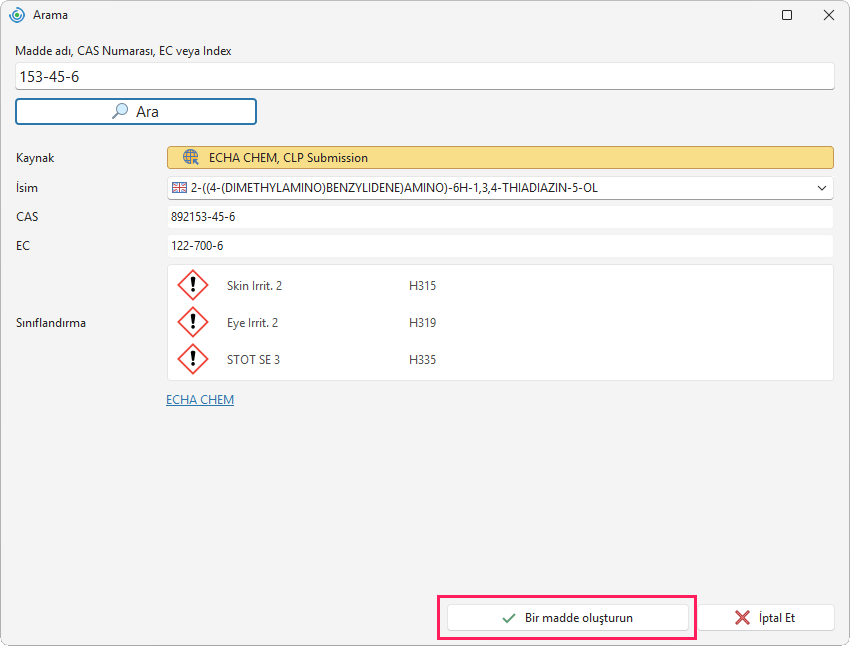Click the CAS number field 892153-45-6

500,217
